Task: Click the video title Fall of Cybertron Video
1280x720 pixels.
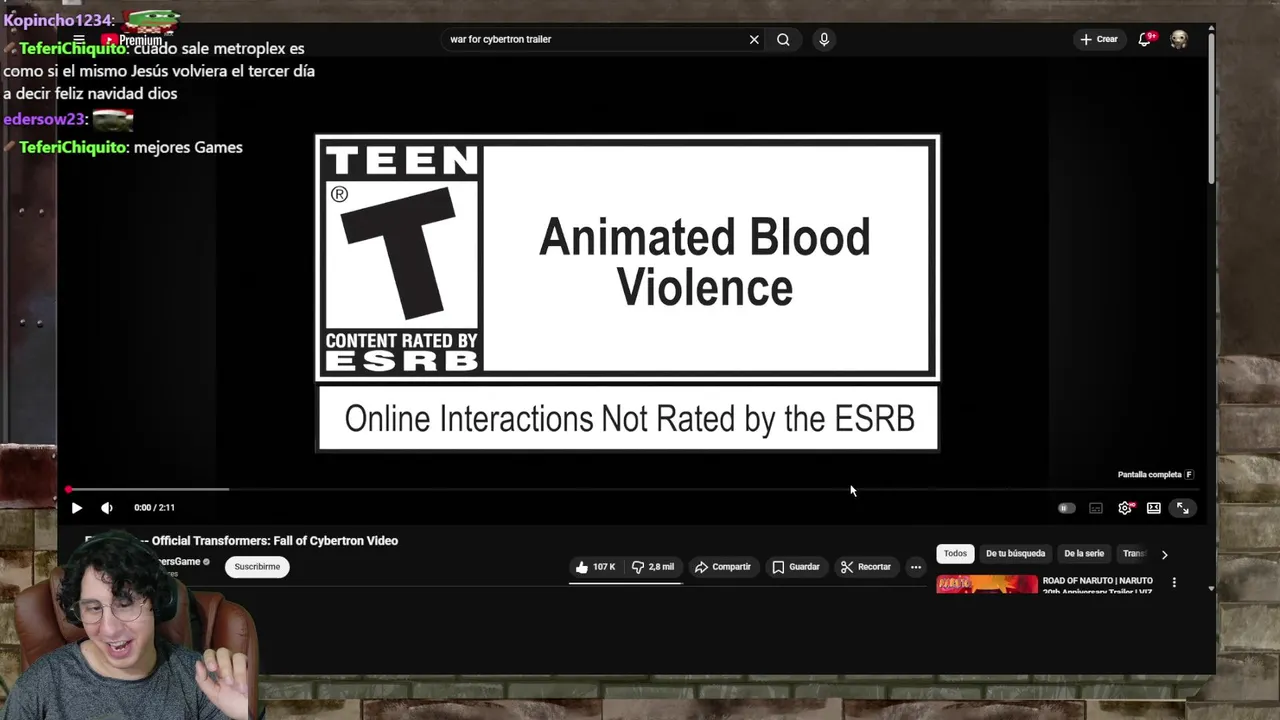Action: click(x=274, y=541)
